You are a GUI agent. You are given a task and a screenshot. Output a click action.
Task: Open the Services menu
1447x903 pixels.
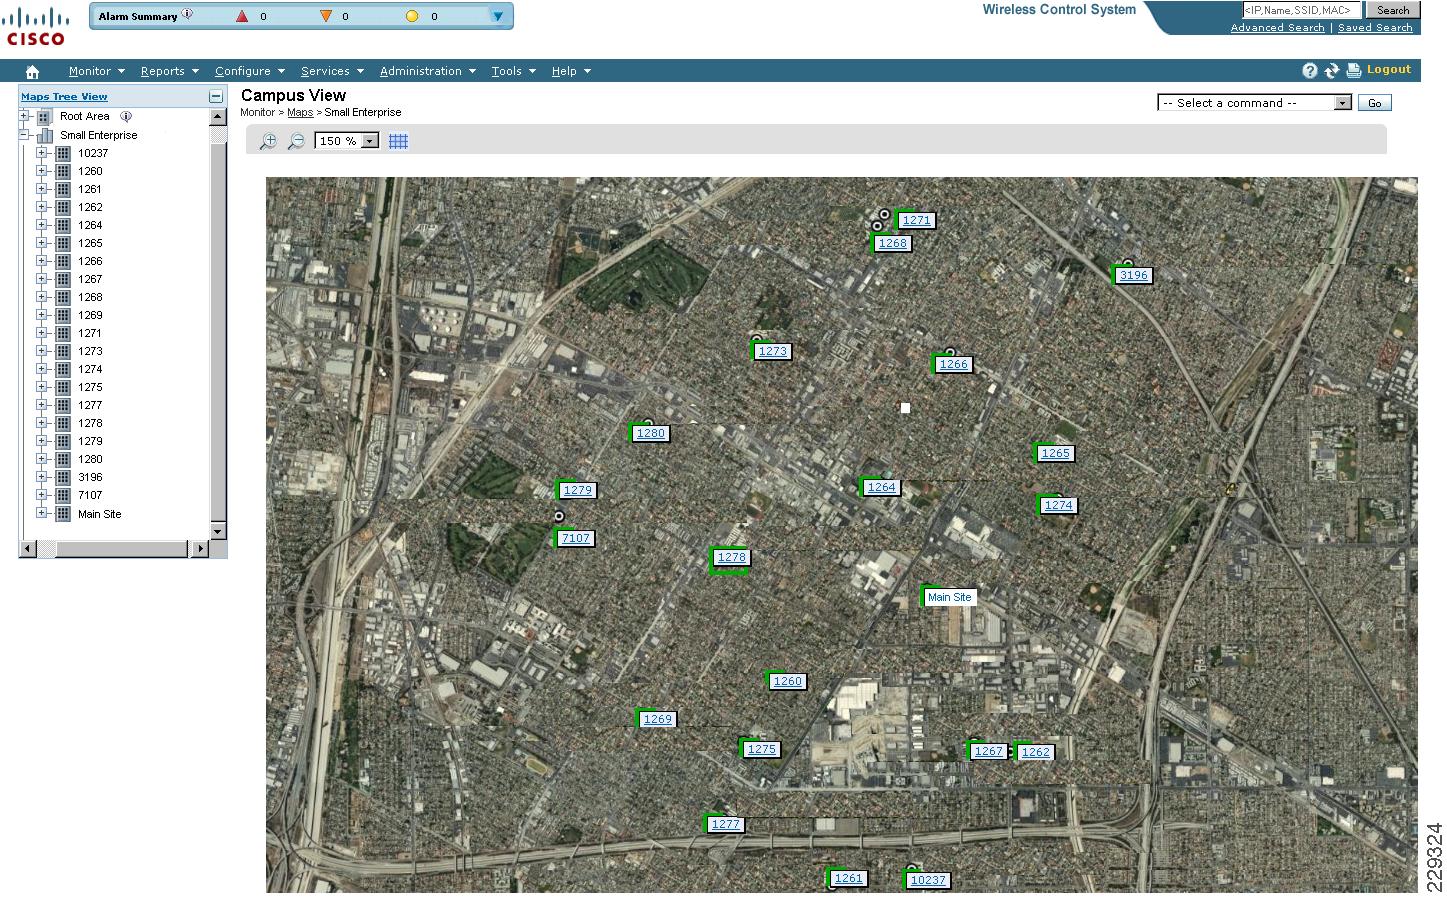point(332,71)
